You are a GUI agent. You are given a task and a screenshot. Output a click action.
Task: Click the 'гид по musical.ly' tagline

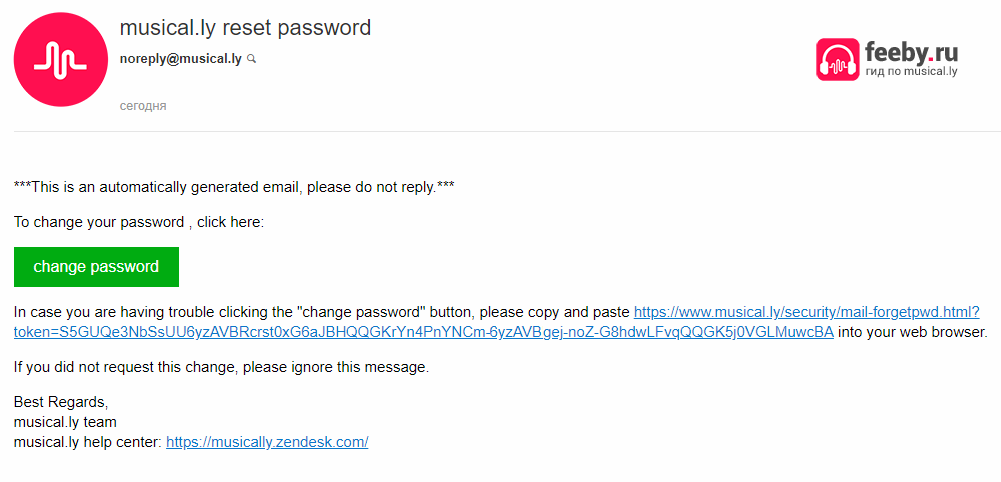911,72
